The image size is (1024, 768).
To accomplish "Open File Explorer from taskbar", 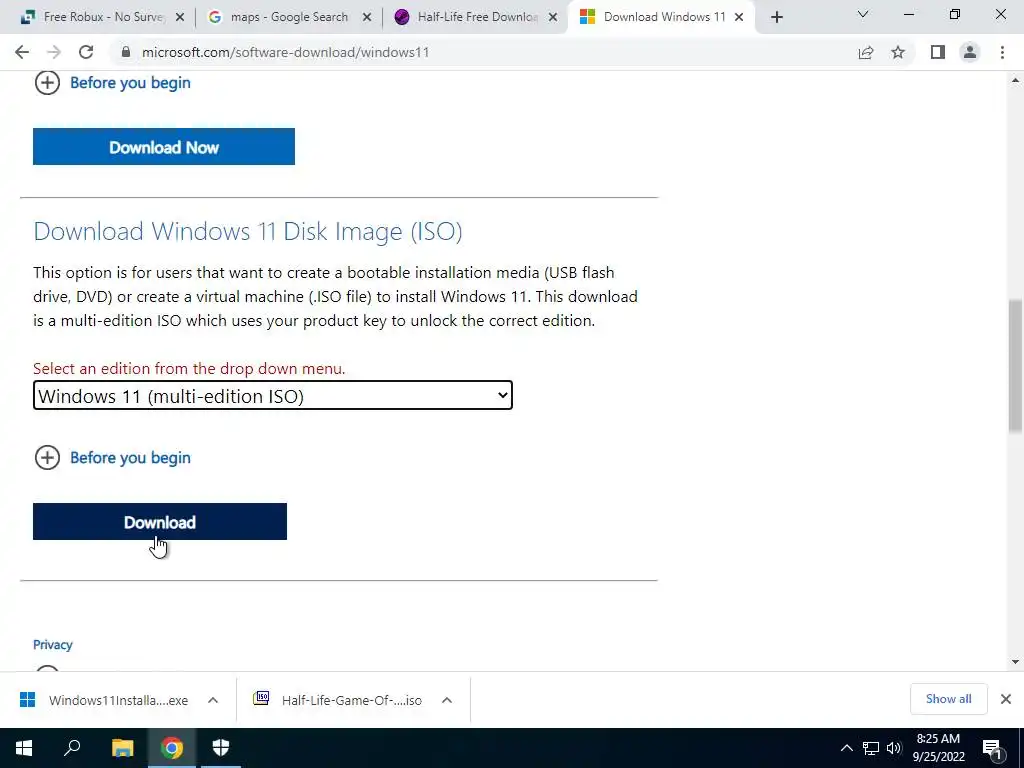I will coord(122,748).
